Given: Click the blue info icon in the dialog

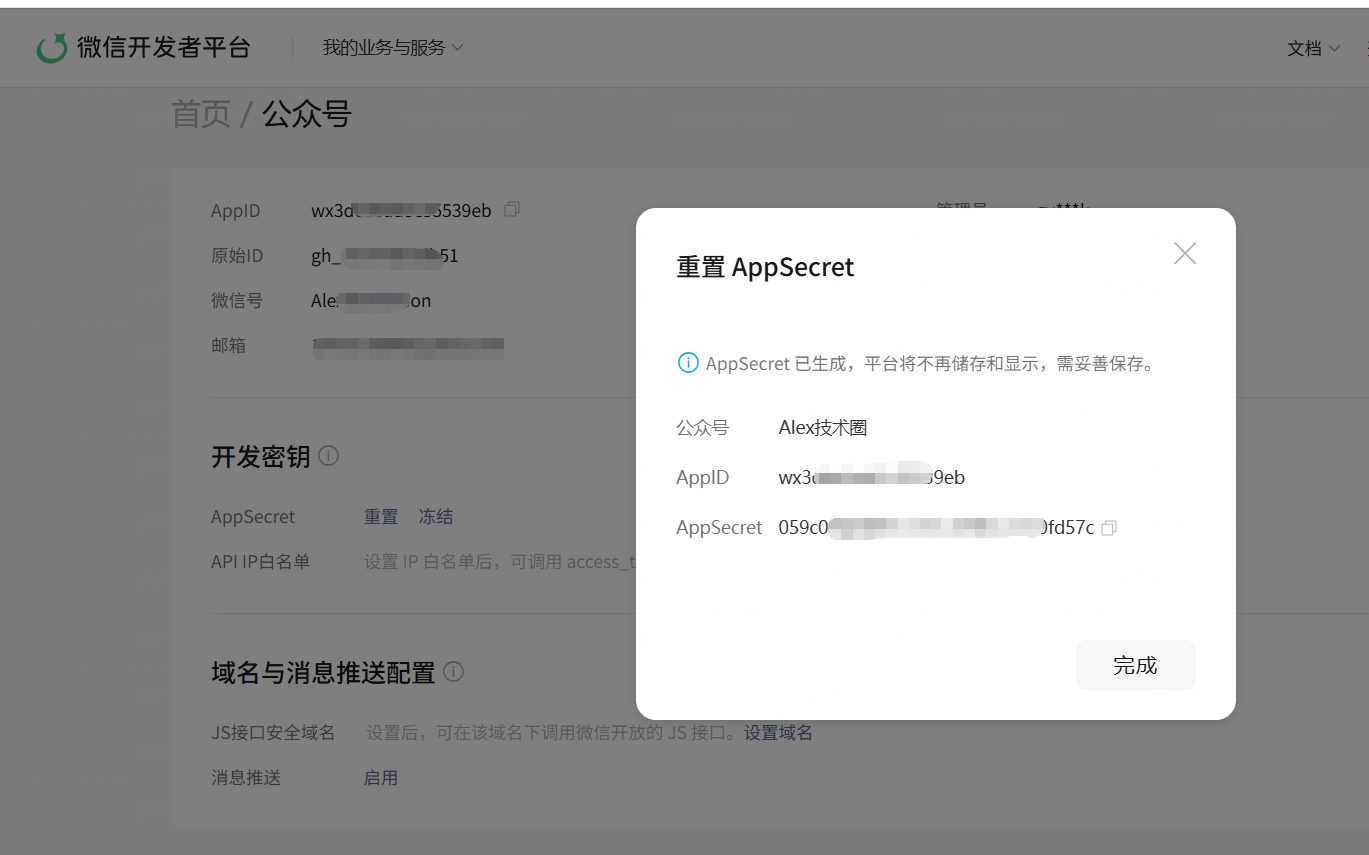Looking at the screenshot, I should tap(687, 363).
